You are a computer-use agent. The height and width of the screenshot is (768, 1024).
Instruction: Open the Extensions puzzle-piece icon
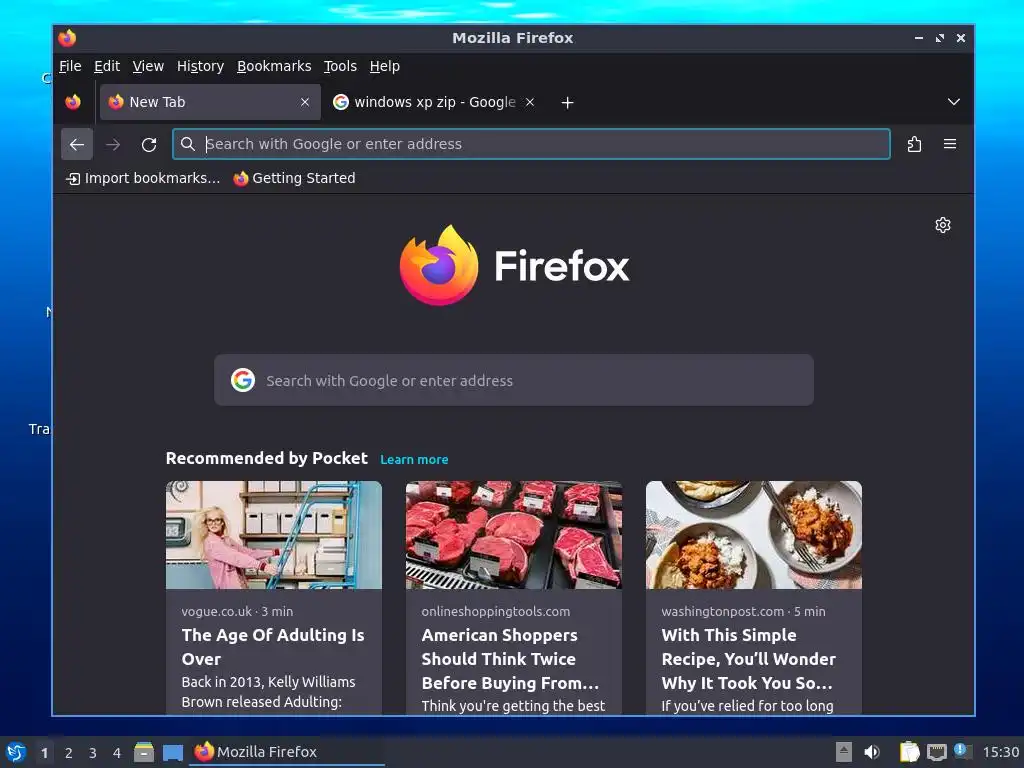pos(914,144)
